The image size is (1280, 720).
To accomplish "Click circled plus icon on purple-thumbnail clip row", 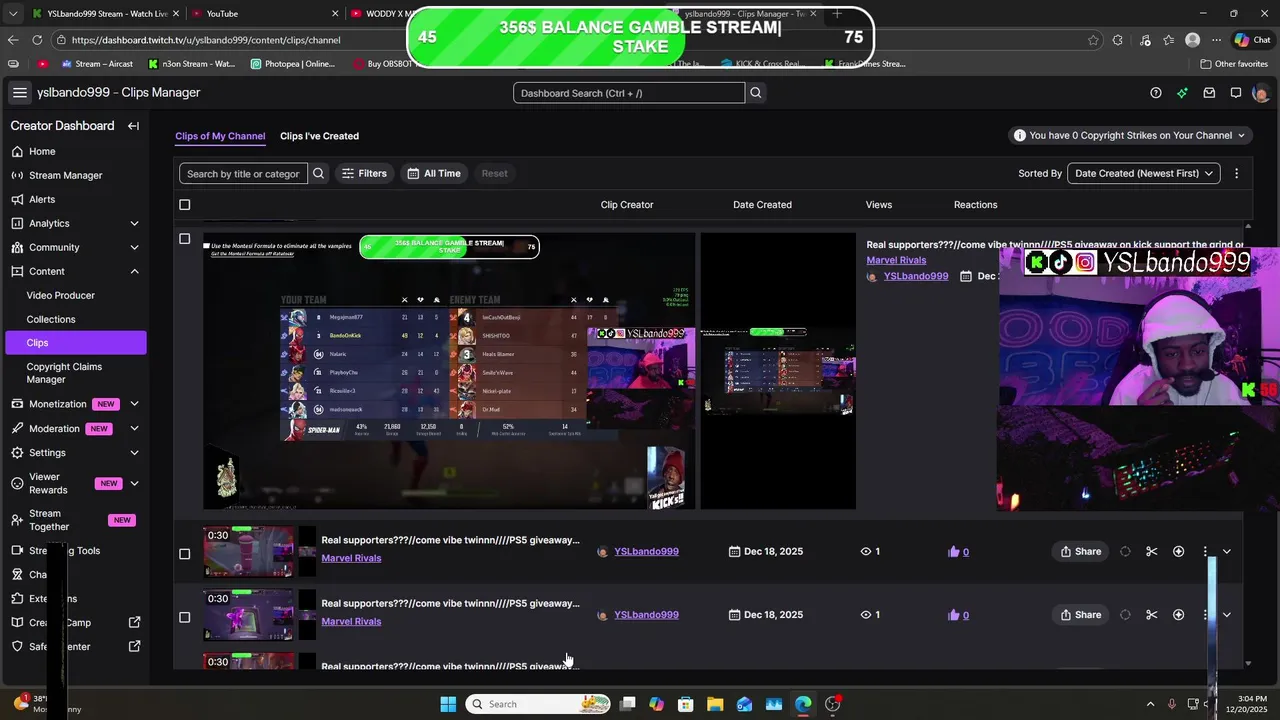I will tap(1178, 615).
